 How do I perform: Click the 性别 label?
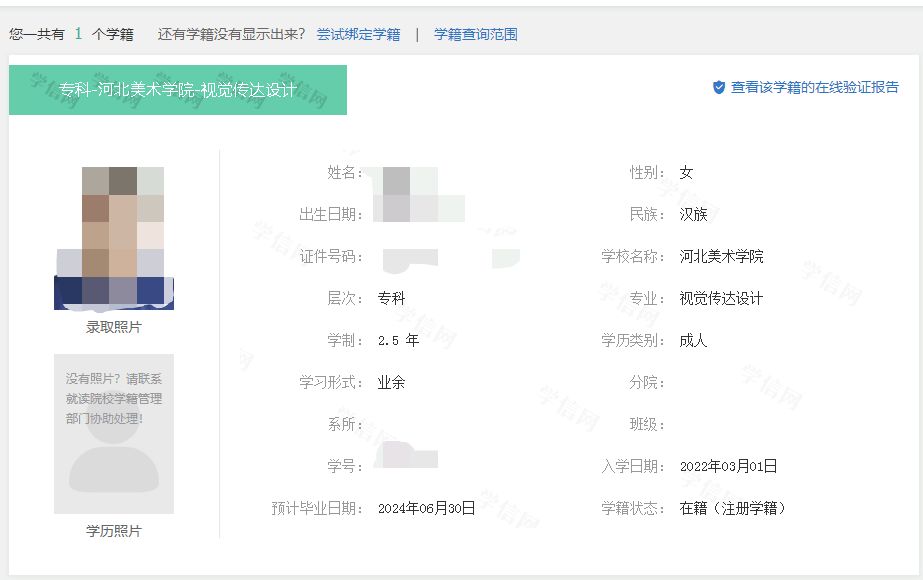(x=647, y=173)
